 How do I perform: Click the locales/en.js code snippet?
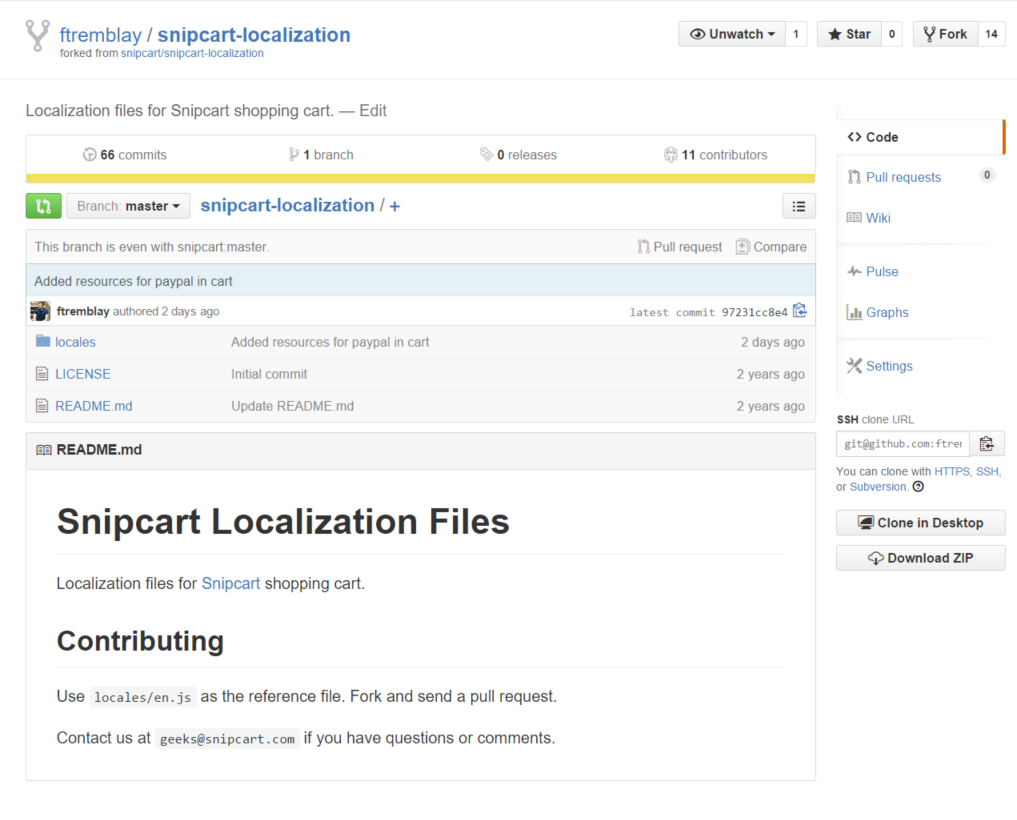tap(143, 697)
